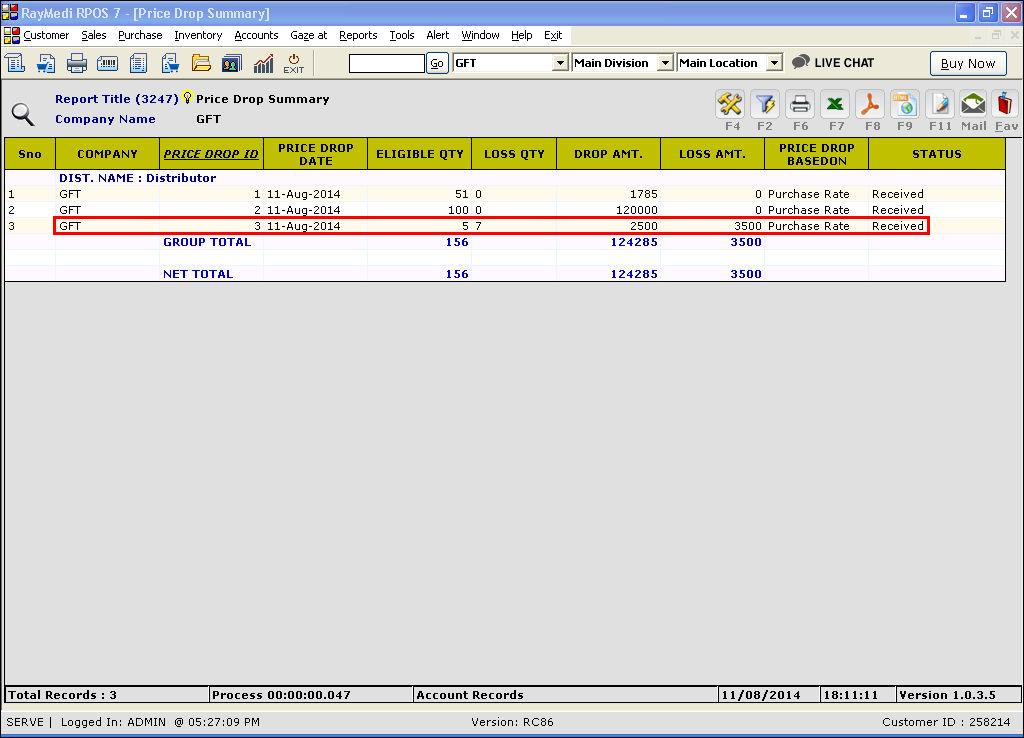This screenshot has height=738, width=1024.
Task: Export report to Excel (F7)
Action: coord(835,104)
